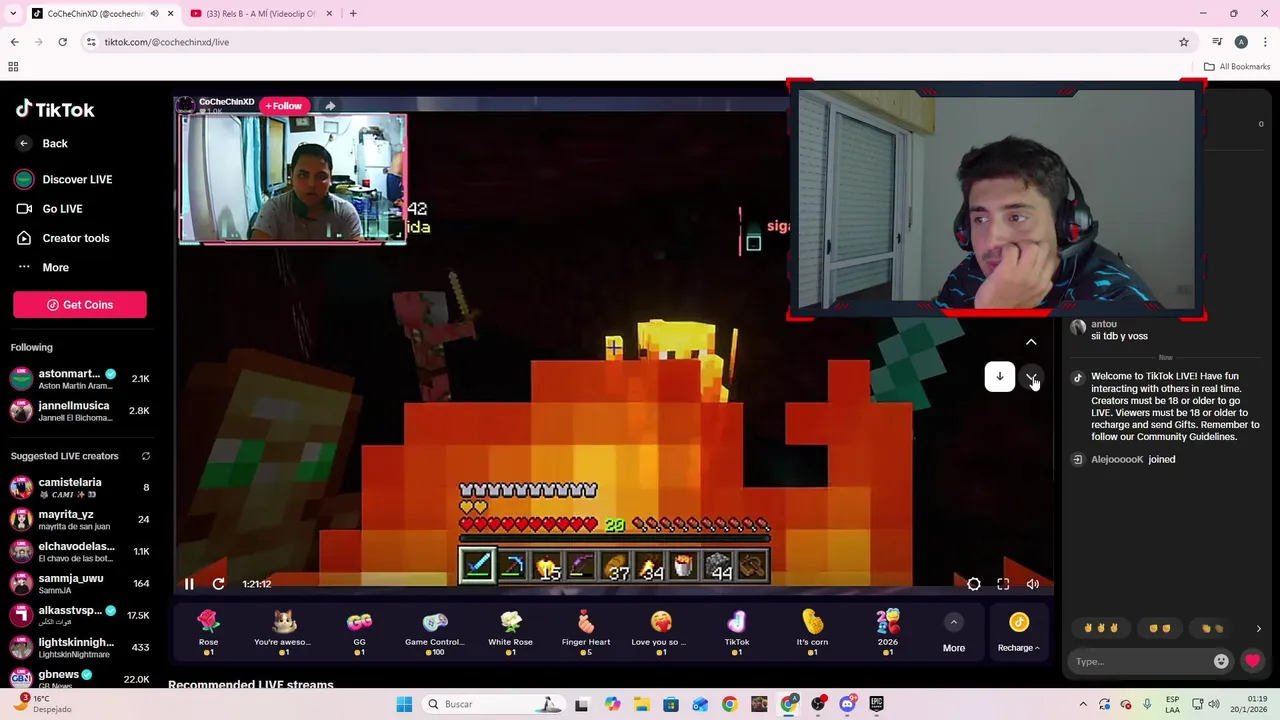
Task: Pause the live stream video
Action: pyautogui.click(x=189, y=584)
